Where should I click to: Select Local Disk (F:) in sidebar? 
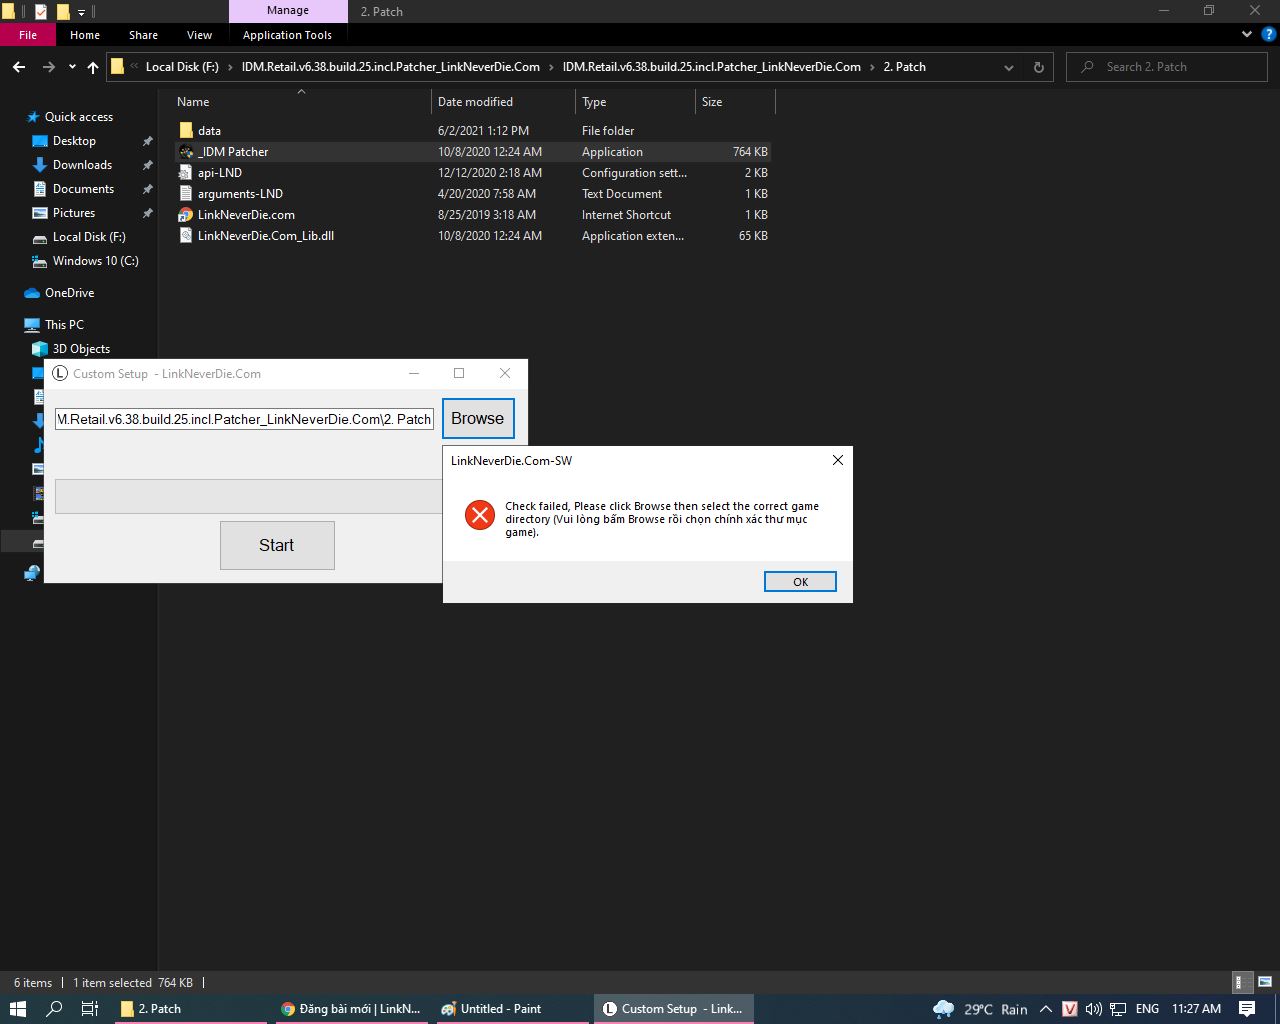pos(89,237)
